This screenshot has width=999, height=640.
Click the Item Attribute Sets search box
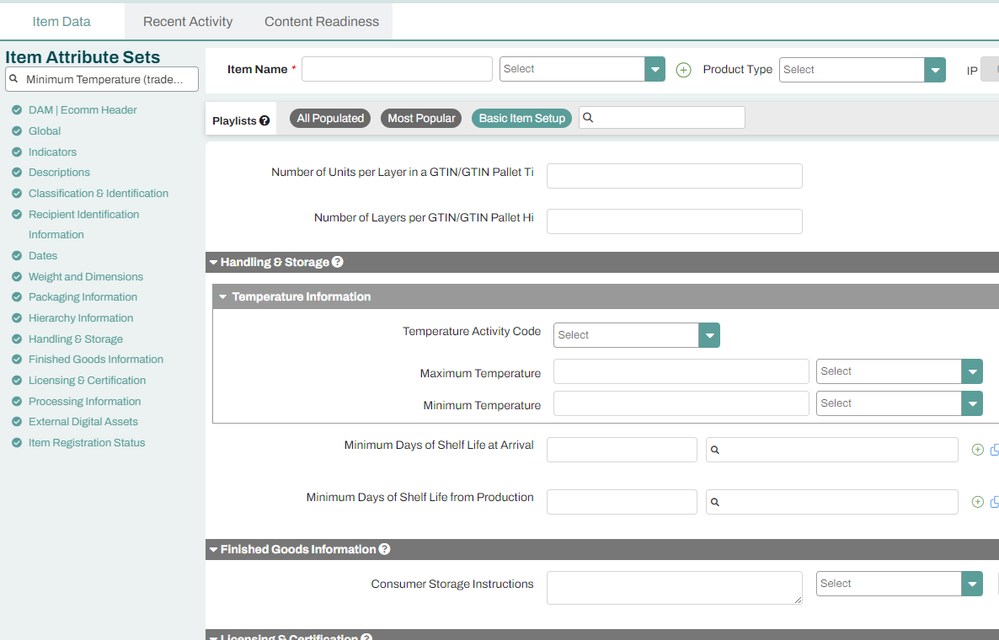102,80
